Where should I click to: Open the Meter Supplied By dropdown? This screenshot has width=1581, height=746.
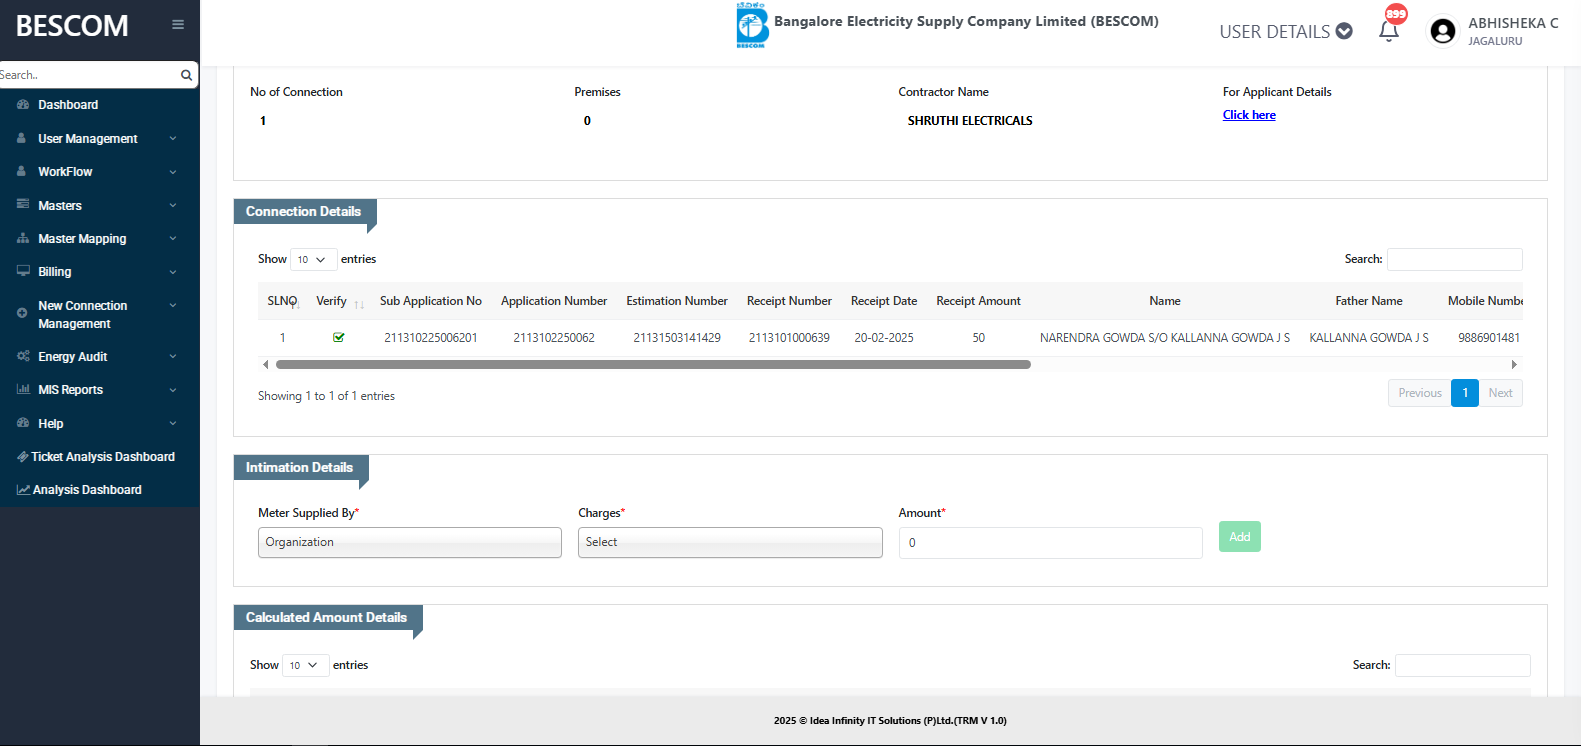click(410, 542)
